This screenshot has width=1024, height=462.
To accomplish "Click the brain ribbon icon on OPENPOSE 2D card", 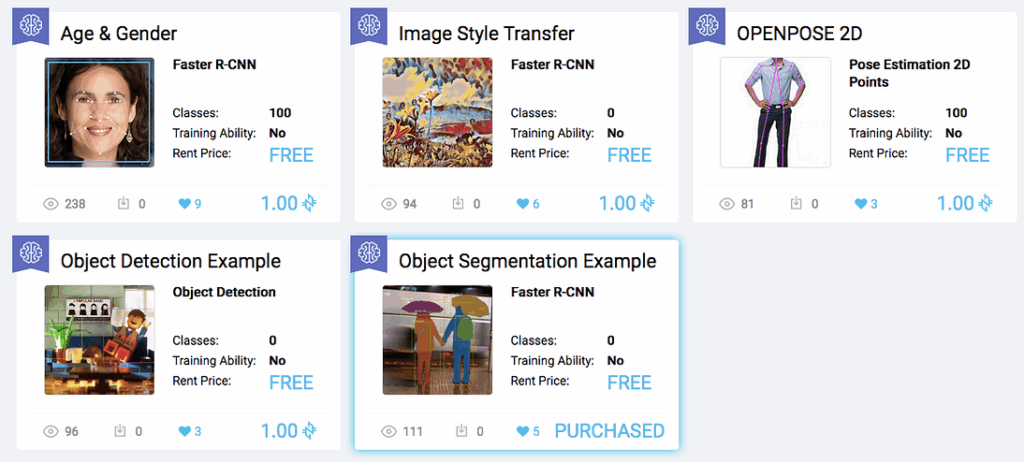I will click(706, 25).
